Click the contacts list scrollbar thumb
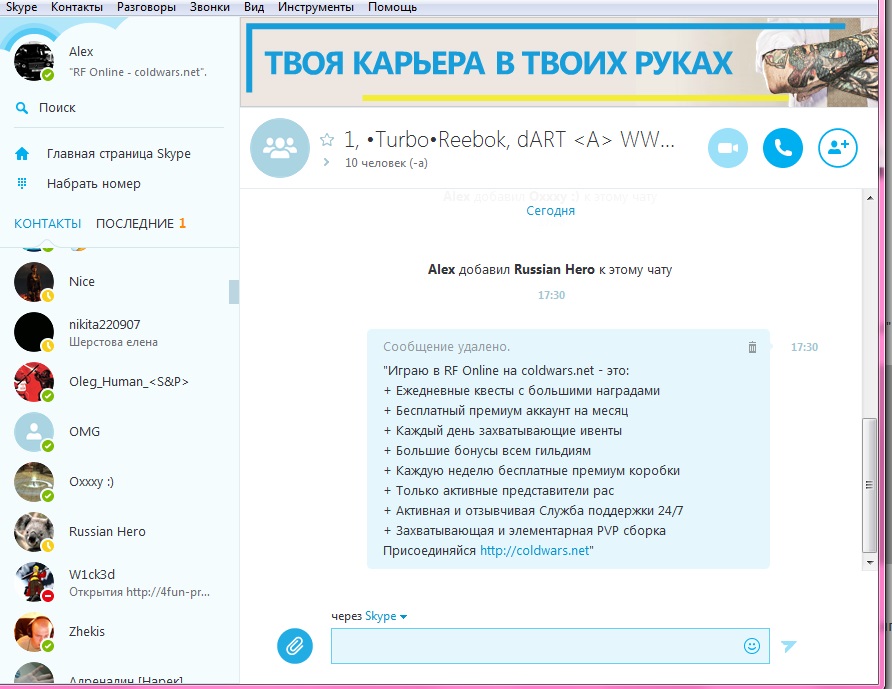Image resolution: width=892 pixels, height=689 pixels. [233, 292]
